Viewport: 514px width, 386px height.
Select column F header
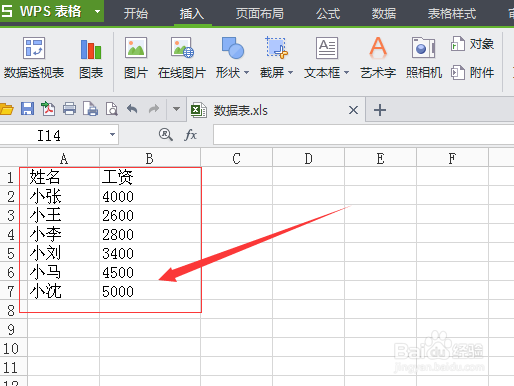[x=452, y=158]
